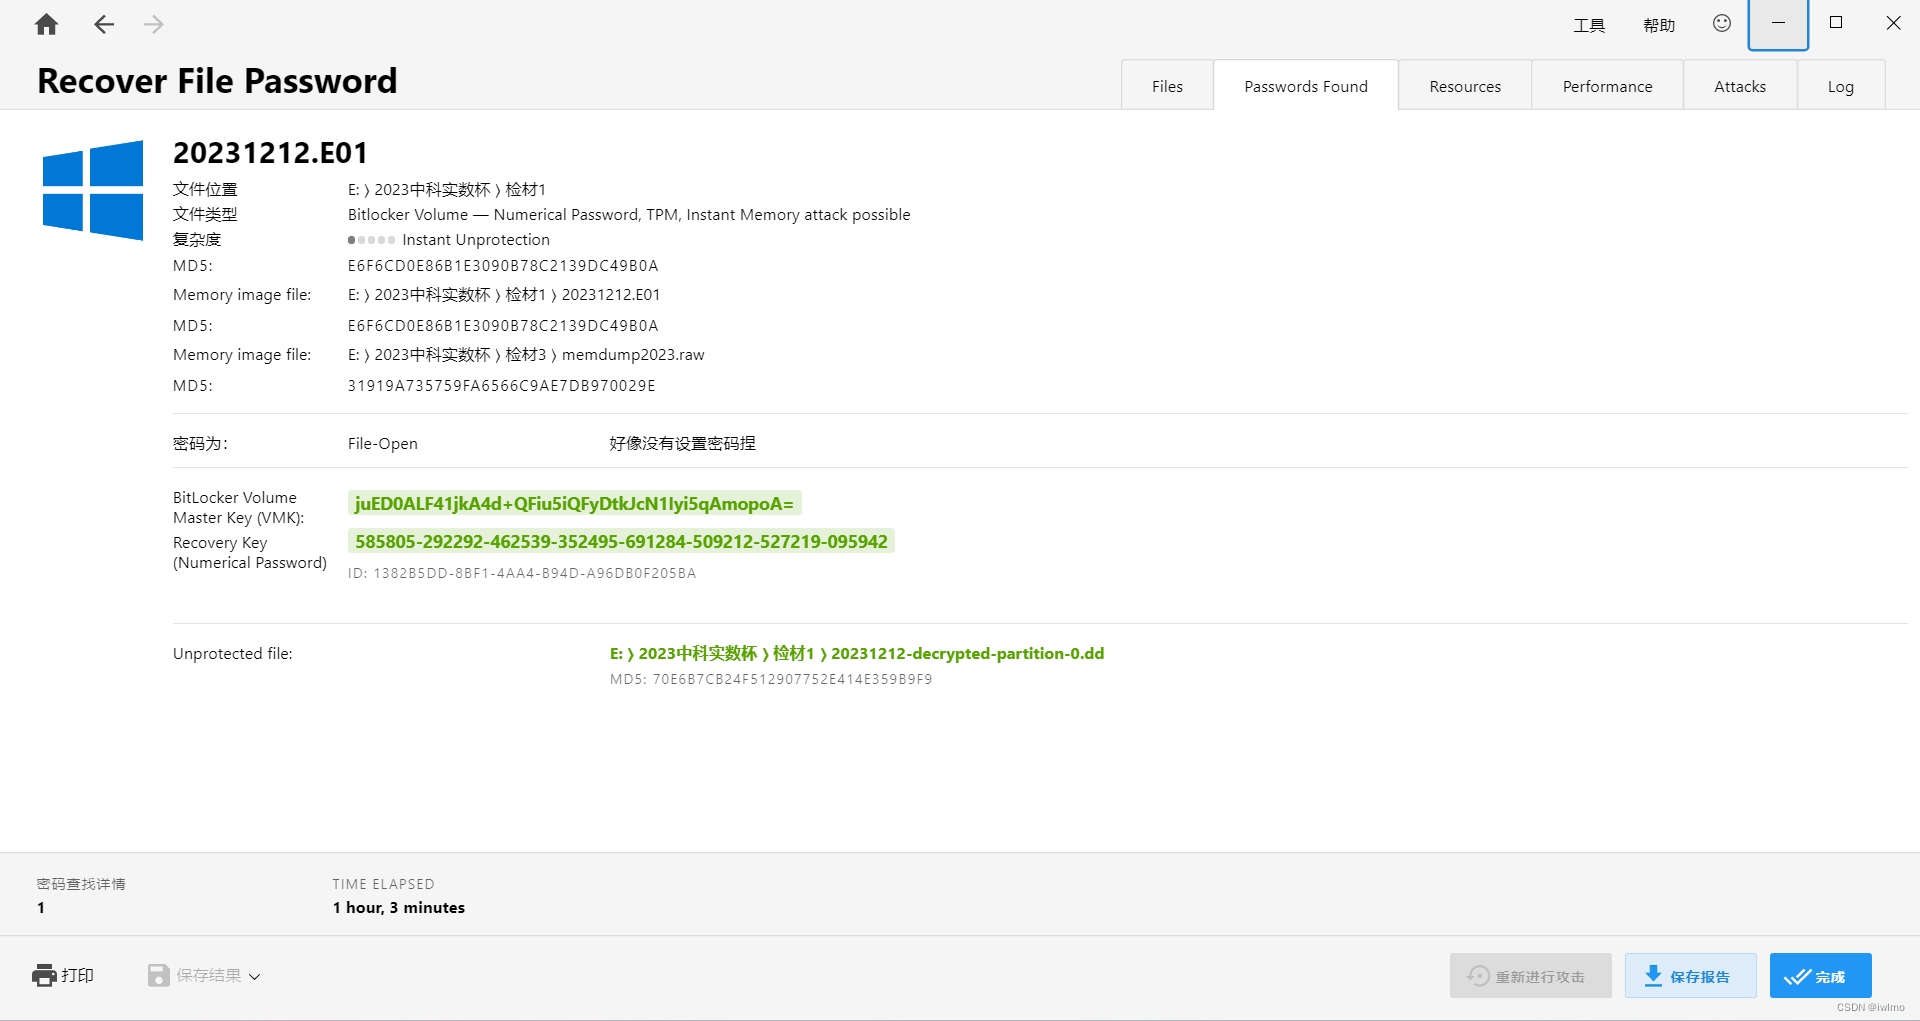Image resolution: width=1920 pixels, height=1021 pixels.
Task: Click the 完成 finish button
Action: pyautogui.click(x=1820, y=976)
